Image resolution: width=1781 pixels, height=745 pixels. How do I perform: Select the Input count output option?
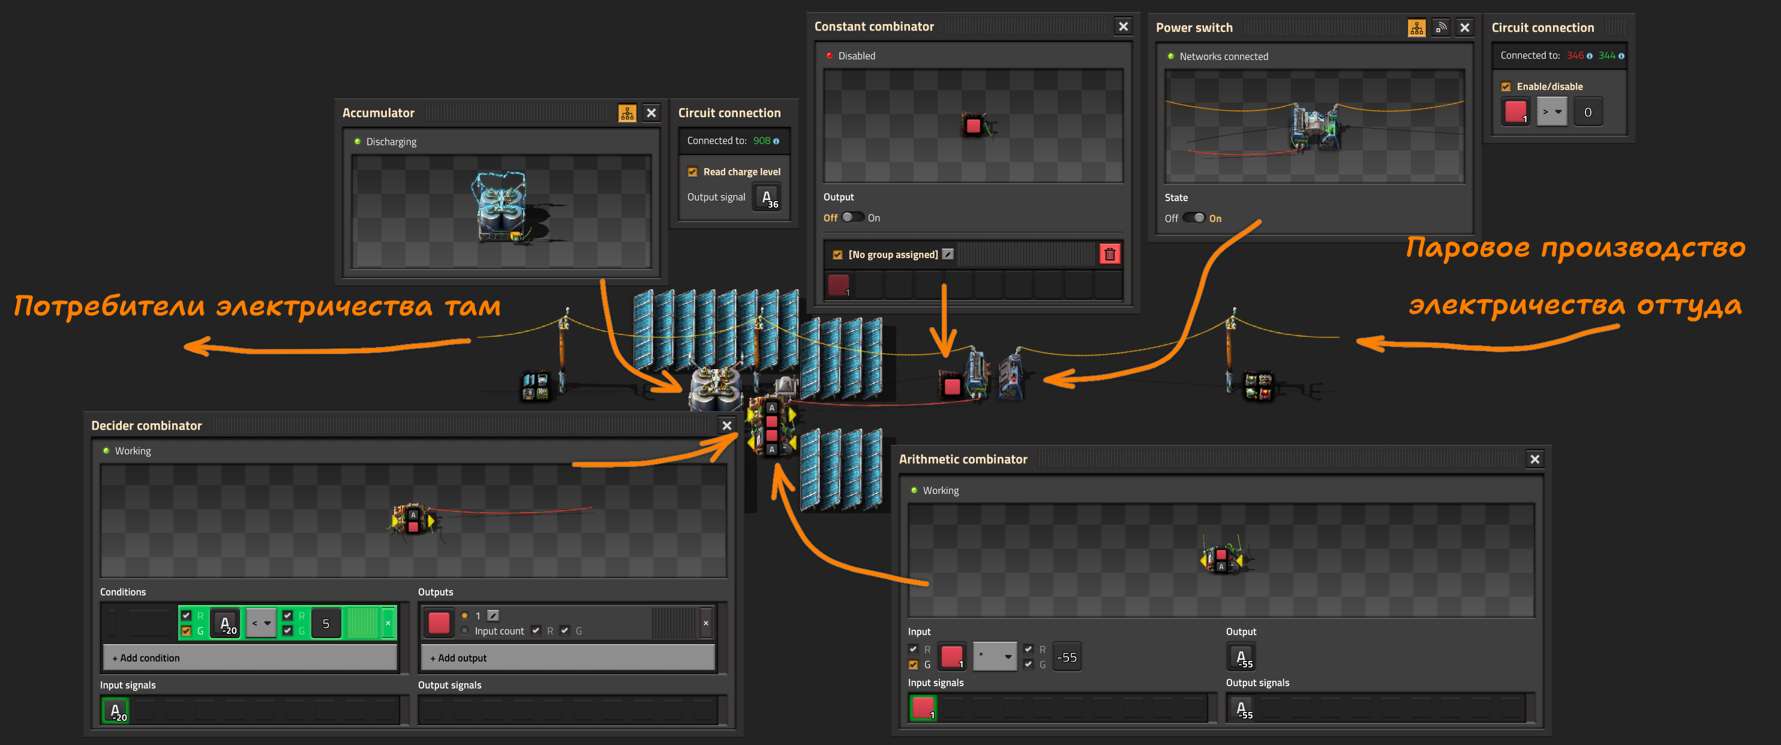tap(465, 631)
